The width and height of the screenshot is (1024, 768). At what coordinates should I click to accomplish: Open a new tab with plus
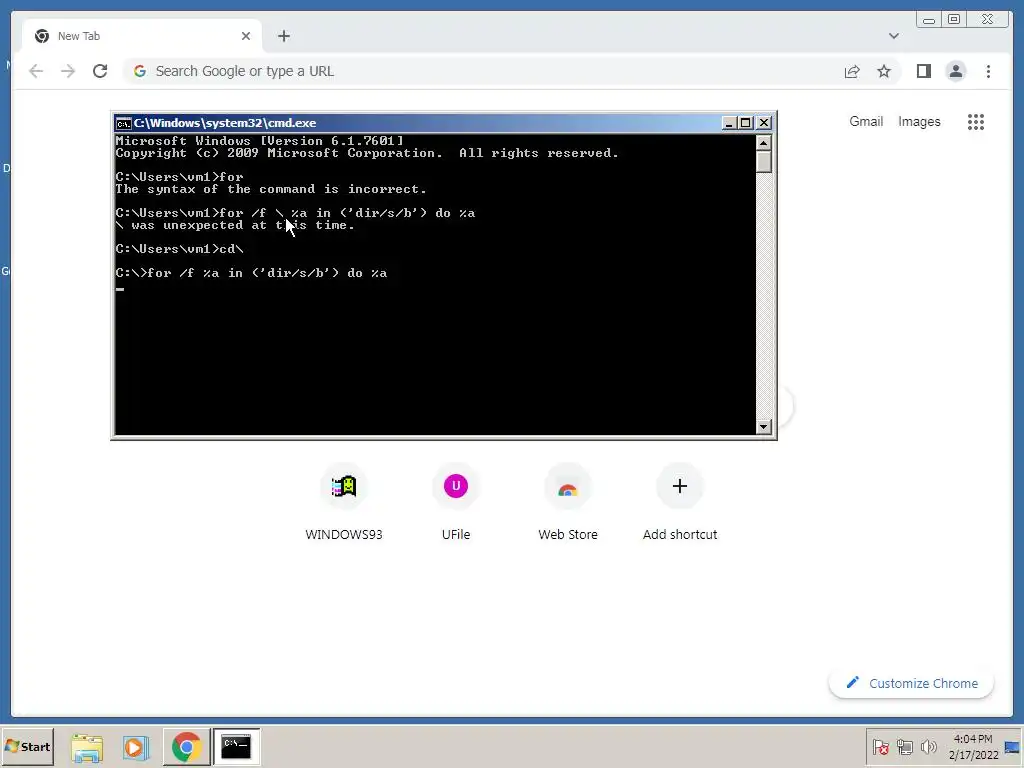pos(283,36)
